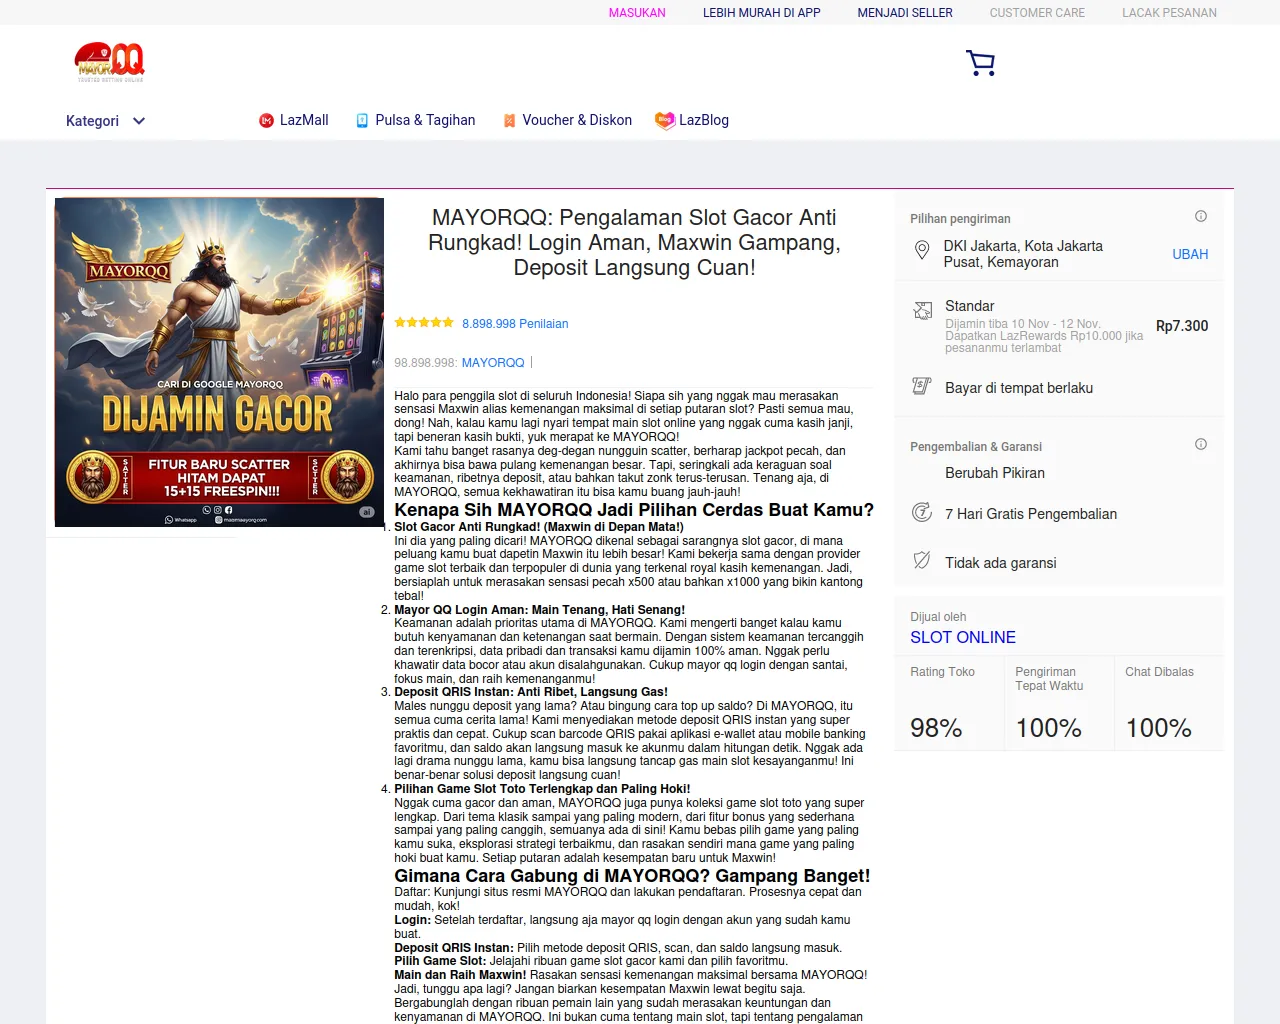Click 100% Pengiriman Tepat Waktu value
Screen dimensions: 1280x1024
click(1049, 728)
